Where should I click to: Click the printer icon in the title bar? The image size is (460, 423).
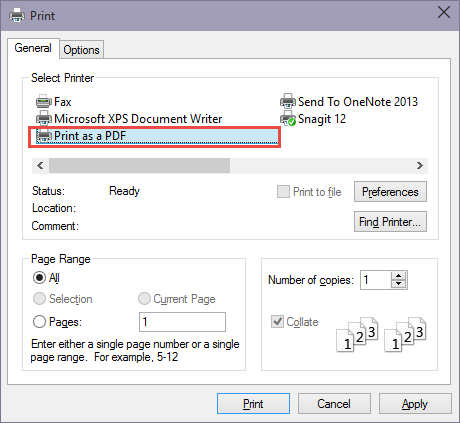17,16
